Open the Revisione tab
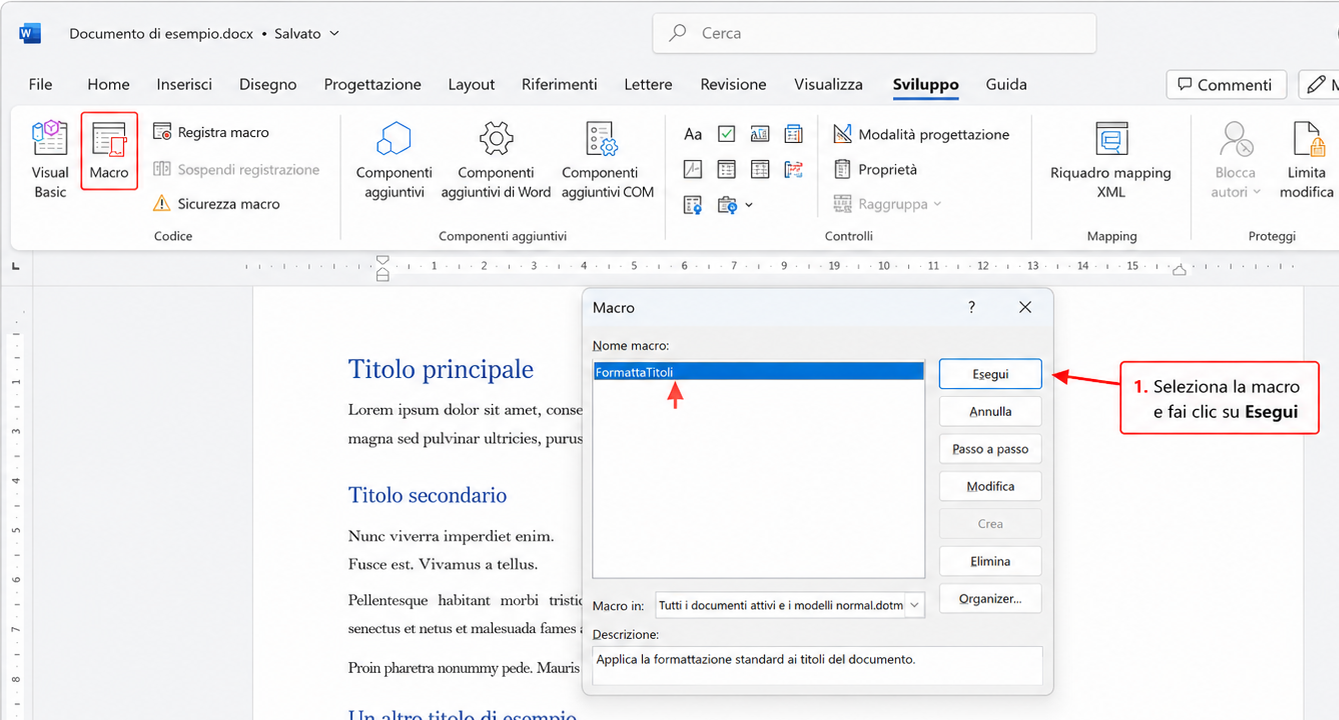Image resolution: width=1339 pixels, height=720 pixels. [733, 84]
